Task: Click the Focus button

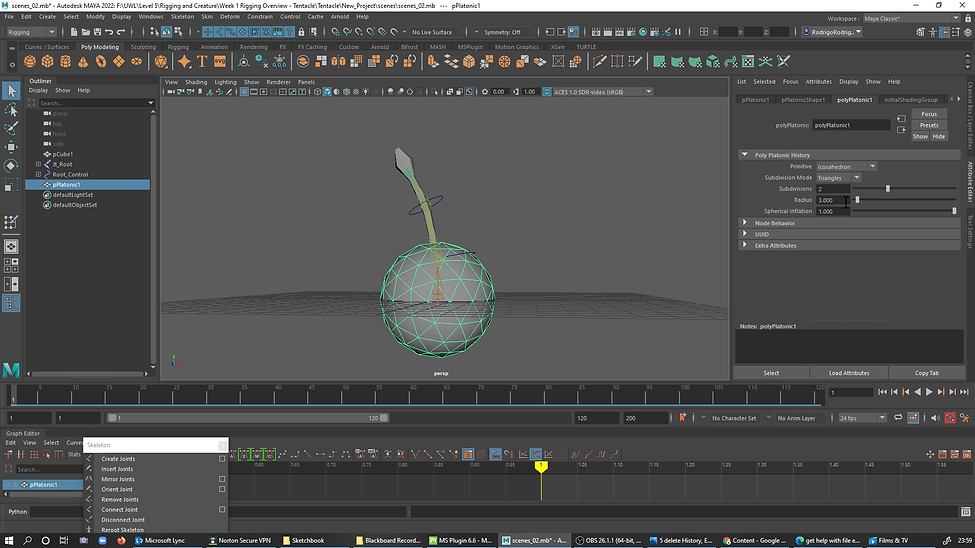Action: tap(929, 114)
